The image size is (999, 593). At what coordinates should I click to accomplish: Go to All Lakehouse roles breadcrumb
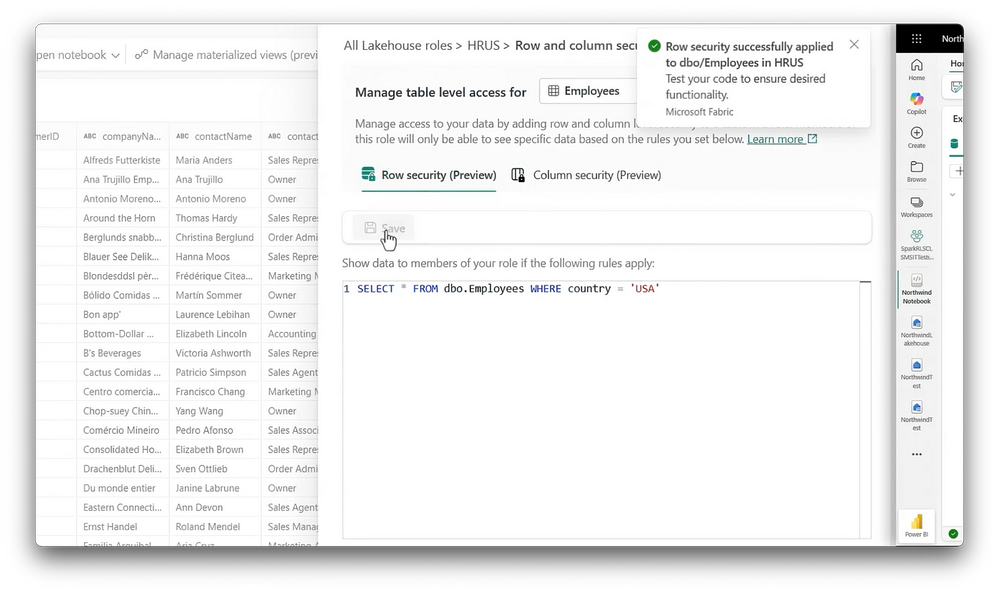[398, 45]
